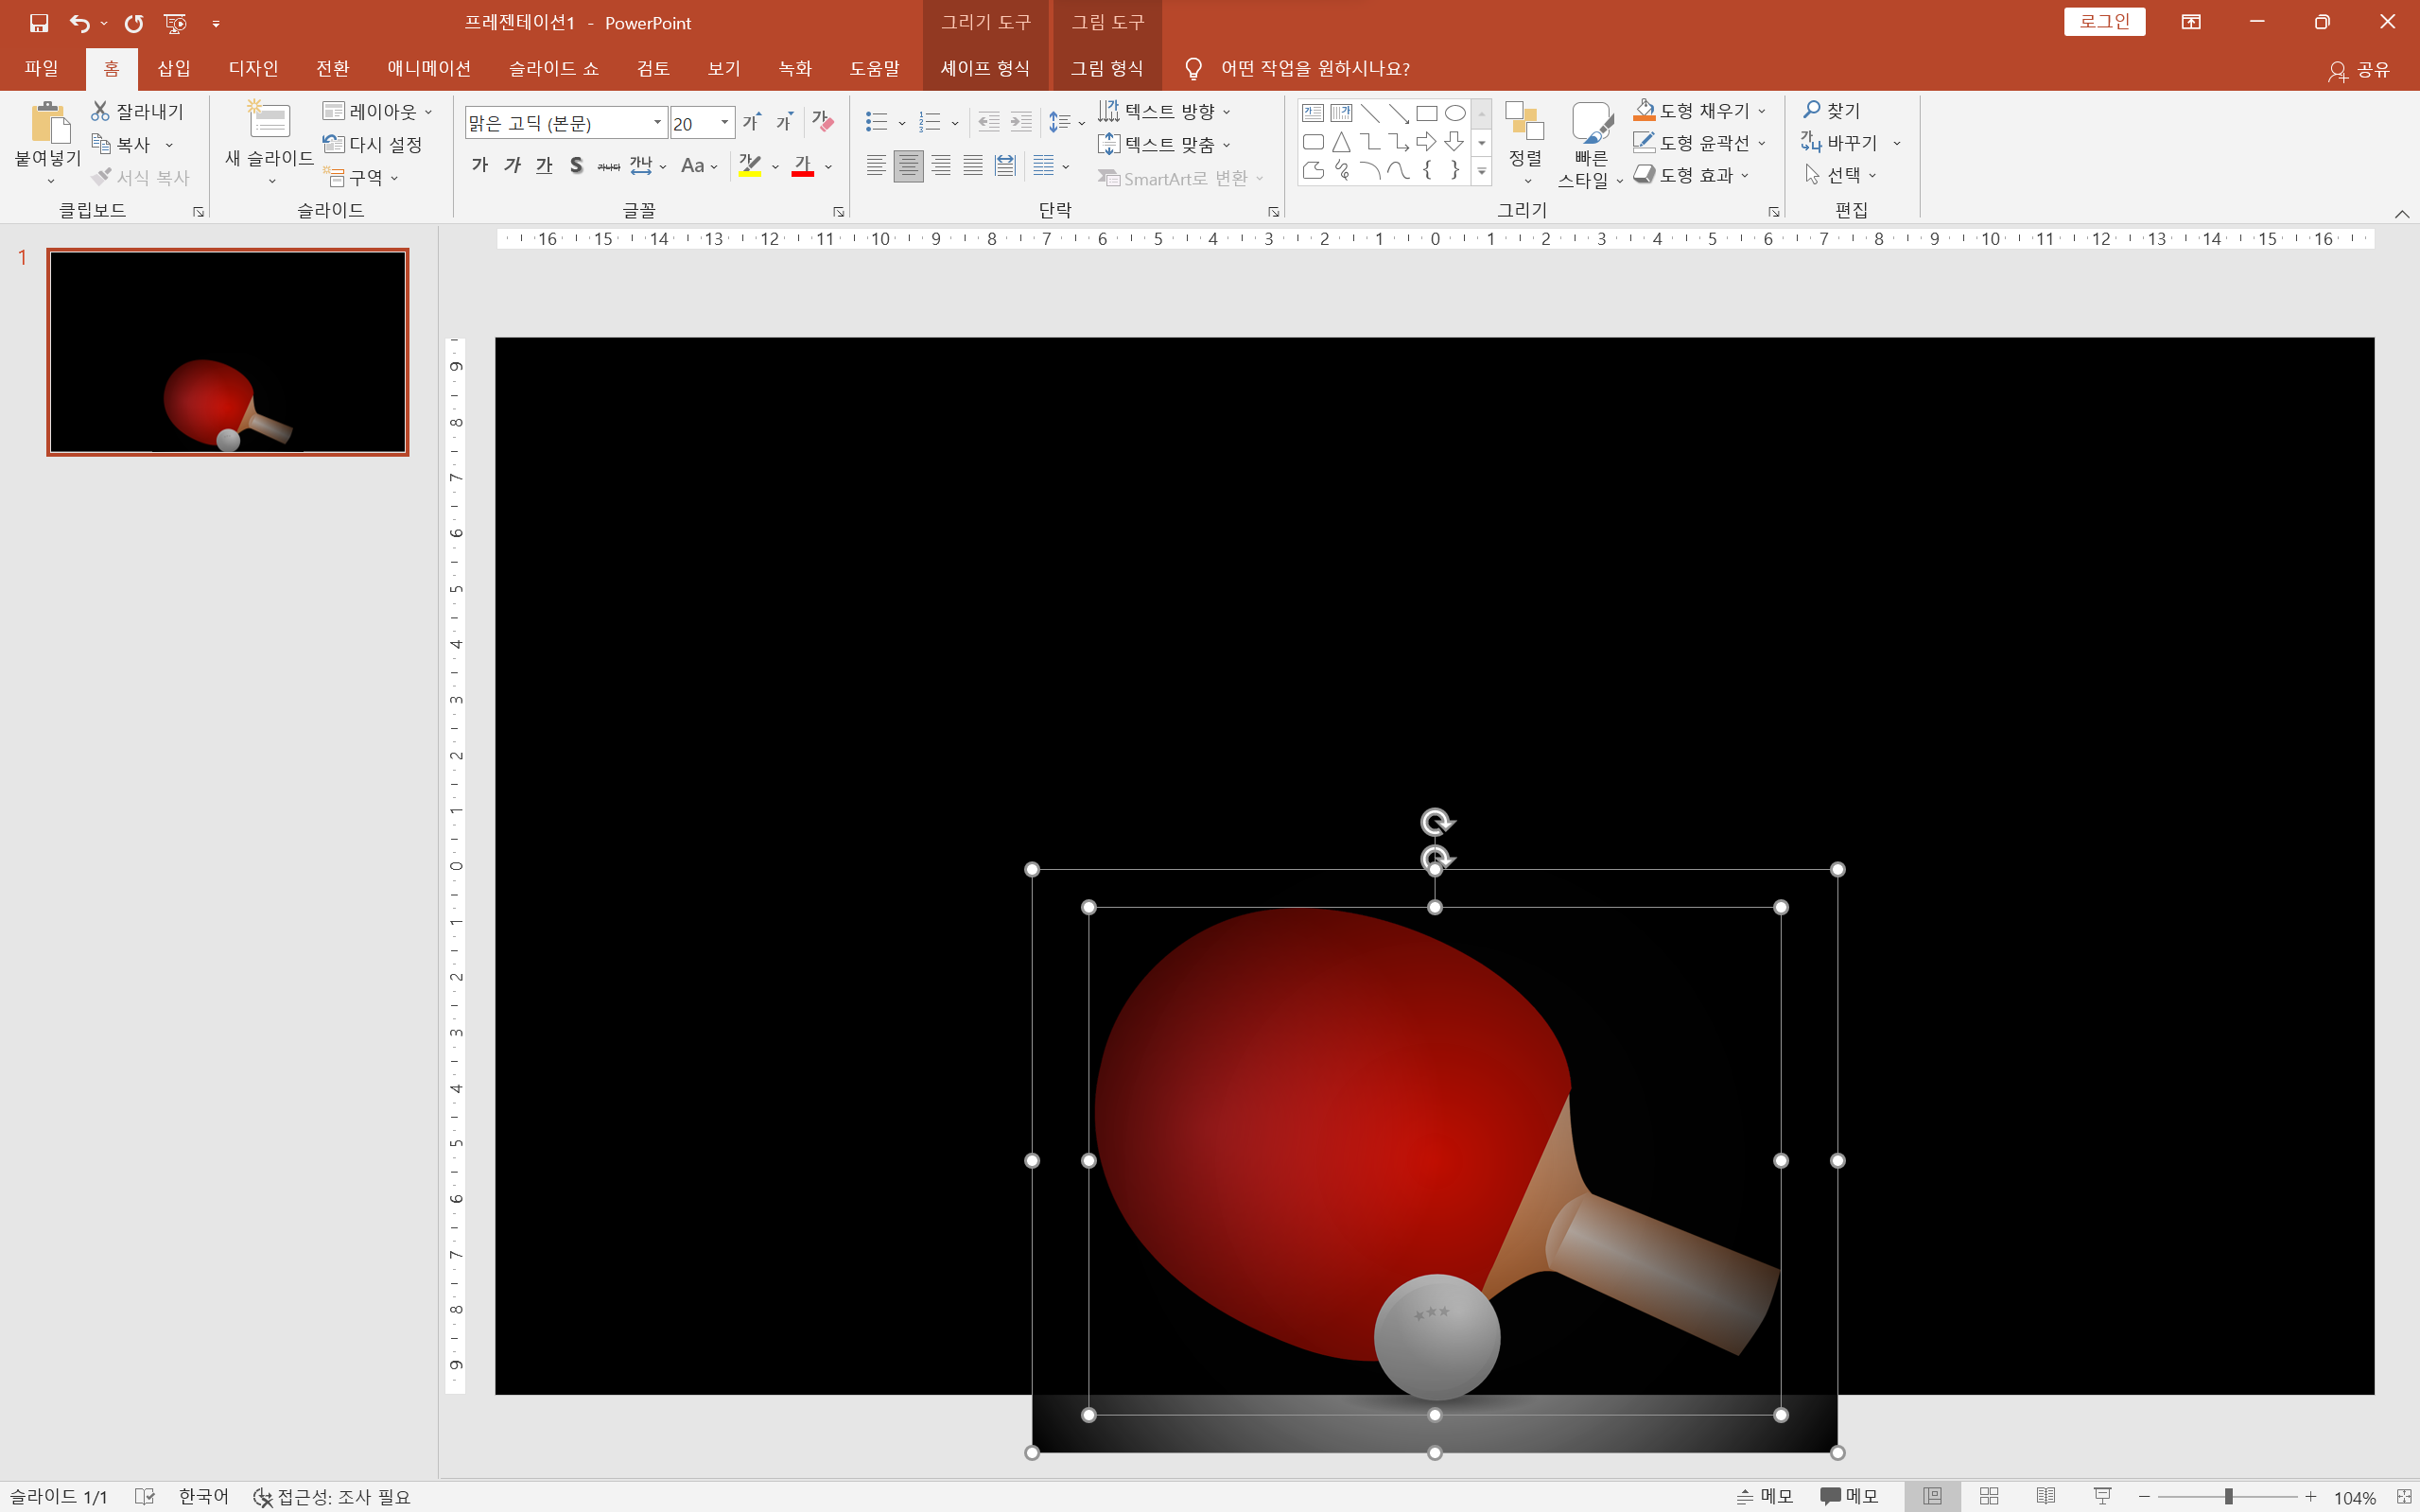Enable center text alignment
2420x1512 pixels.
pyautogui.click(x=908, y=165)
